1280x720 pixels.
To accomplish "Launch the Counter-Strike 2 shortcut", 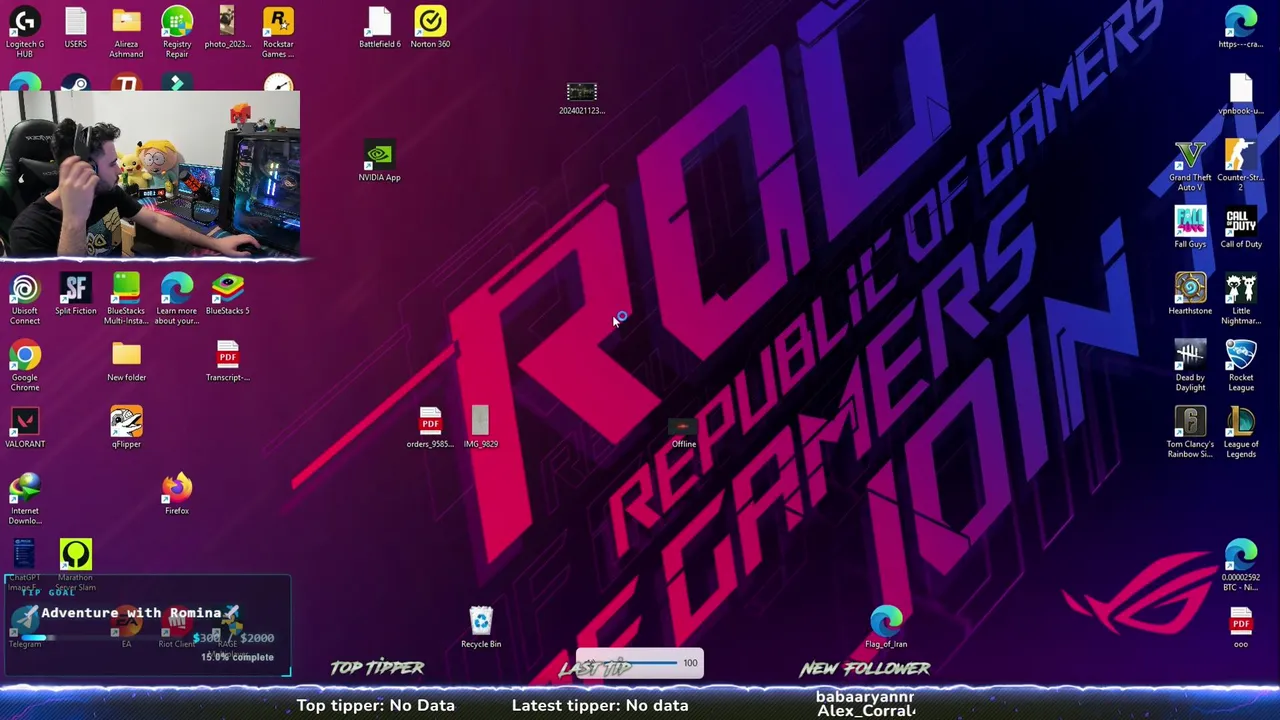I will tap(1240, 166).
